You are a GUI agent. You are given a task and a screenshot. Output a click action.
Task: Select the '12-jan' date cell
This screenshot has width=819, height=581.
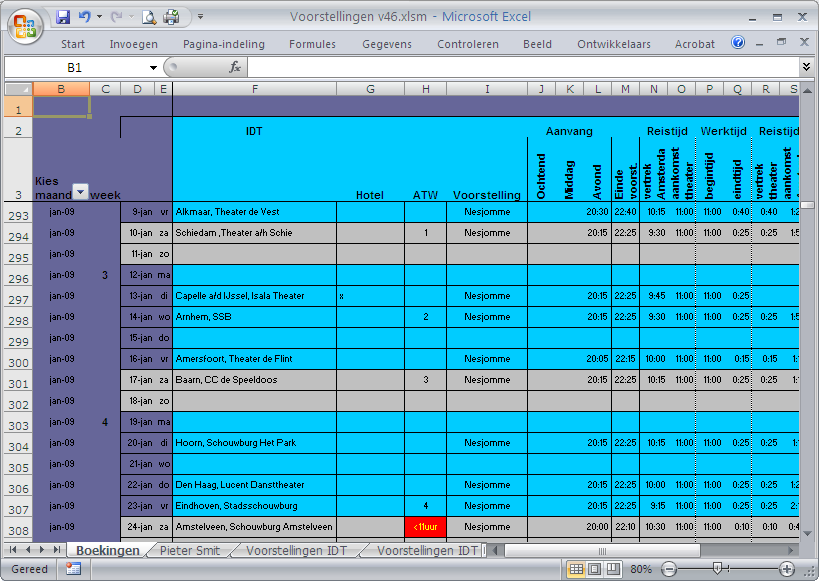(x=138, y=275)
